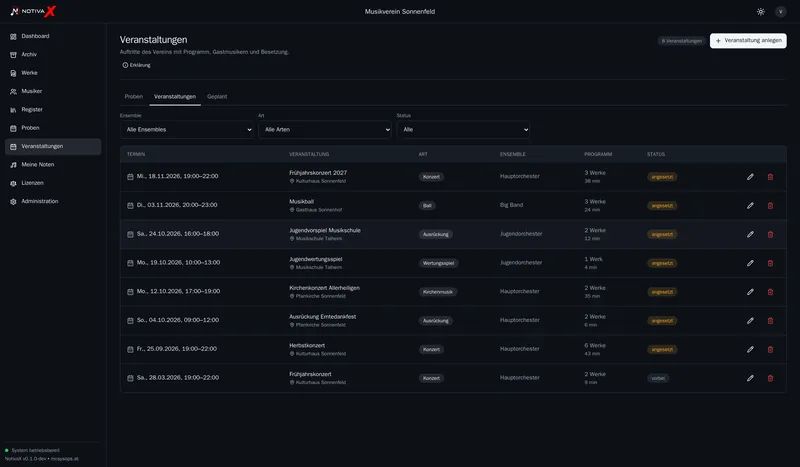Open the Art filter dropdown
This screenshot has width=800, height=467.
[x=325, y=130]
